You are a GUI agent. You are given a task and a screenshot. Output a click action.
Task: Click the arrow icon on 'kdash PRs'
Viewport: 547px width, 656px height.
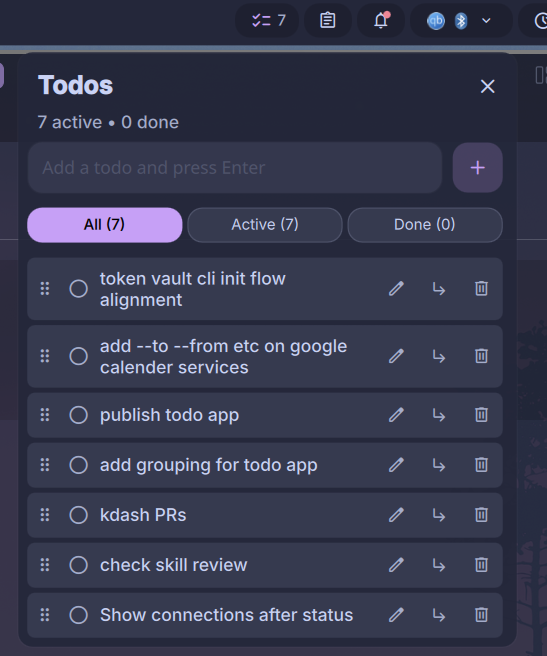point(439,515)
